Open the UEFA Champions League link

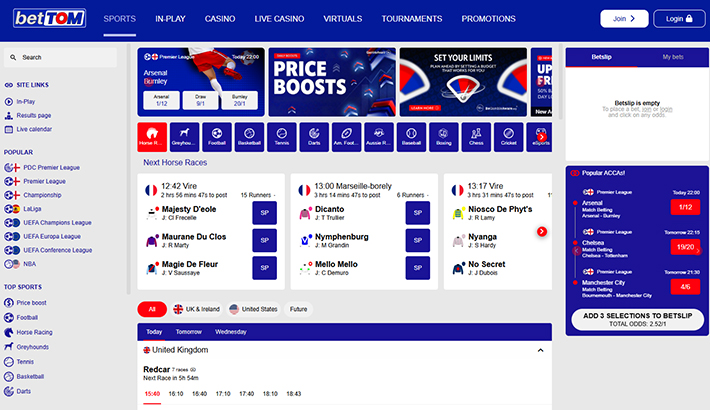pyautogui.click(x=57, y=223)
